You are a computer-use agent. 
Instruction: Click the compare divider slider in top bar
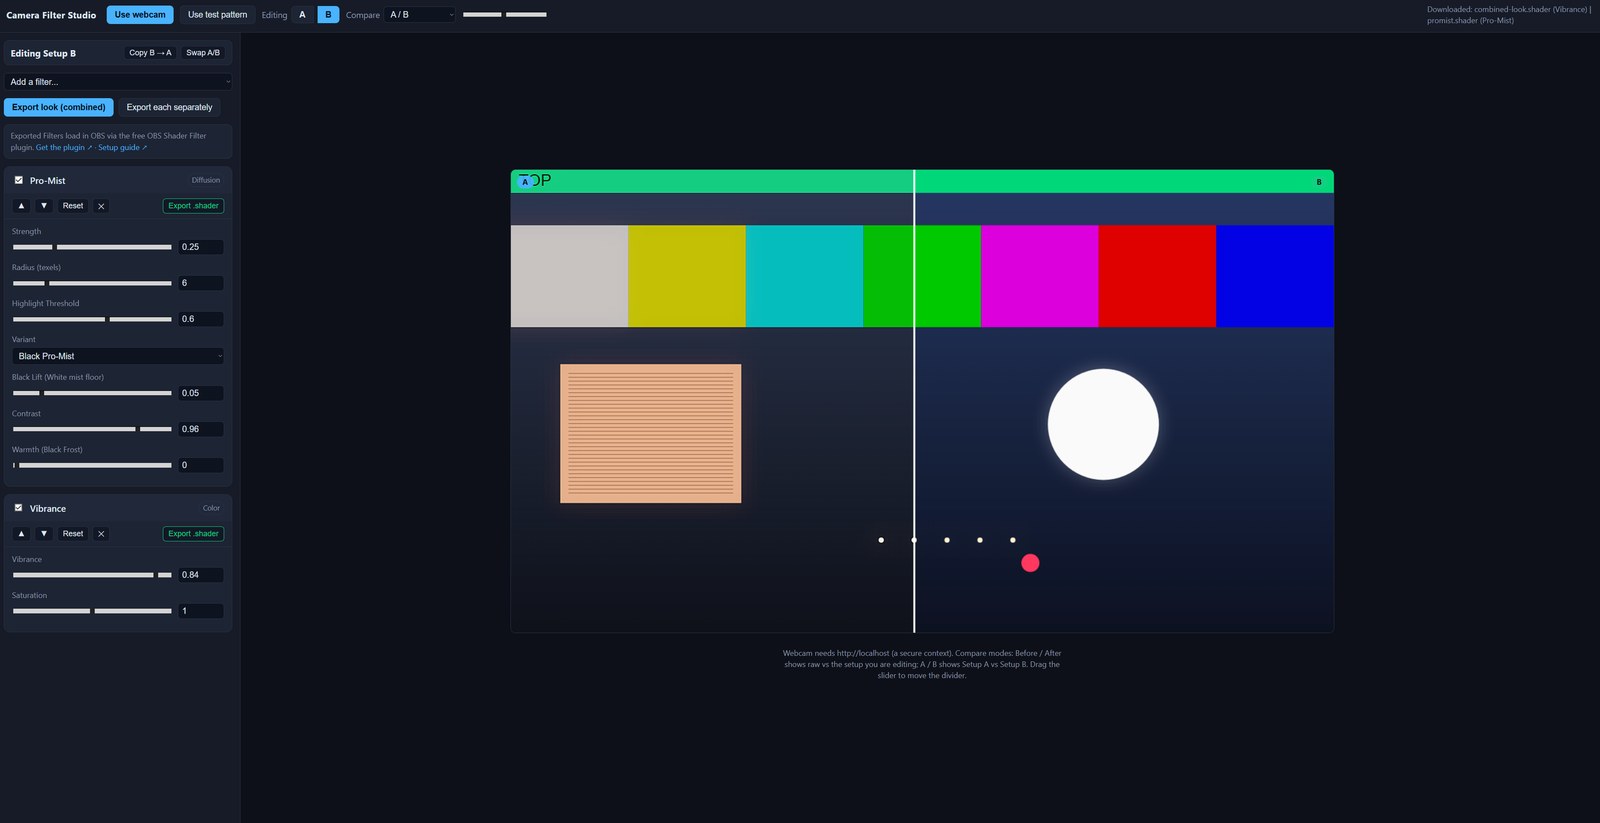(505, 14)
